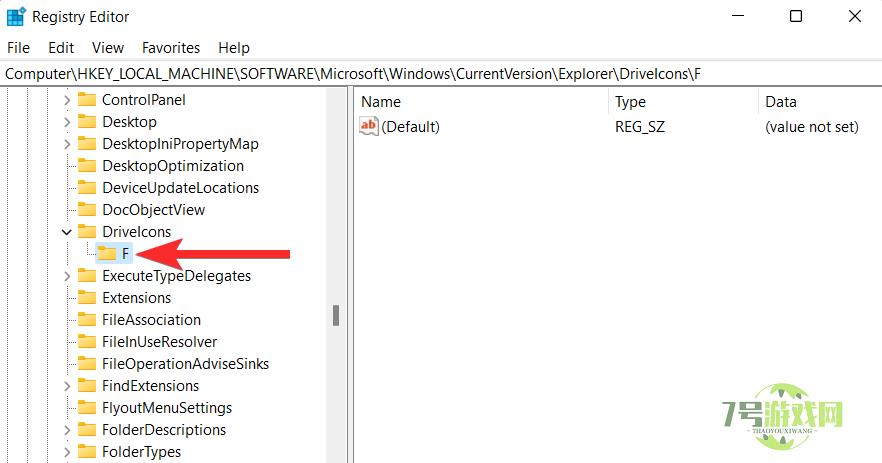The image size is (882, 463).
Task: Click the (value not set) data cell
Action: pyautogui.click(x=812, y=127)
